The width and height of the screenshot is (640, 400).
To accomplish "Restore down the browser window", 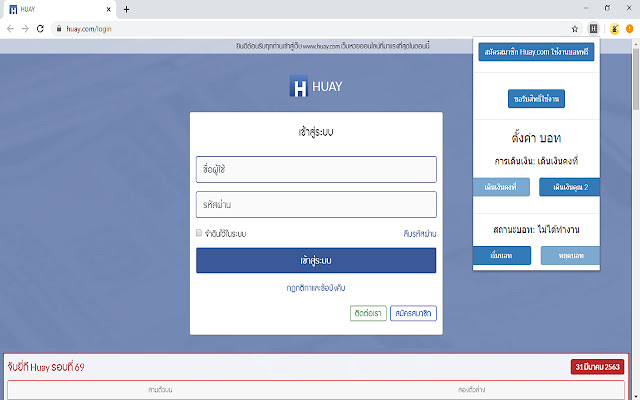I will pyautogui.click(x=607, y=8).
